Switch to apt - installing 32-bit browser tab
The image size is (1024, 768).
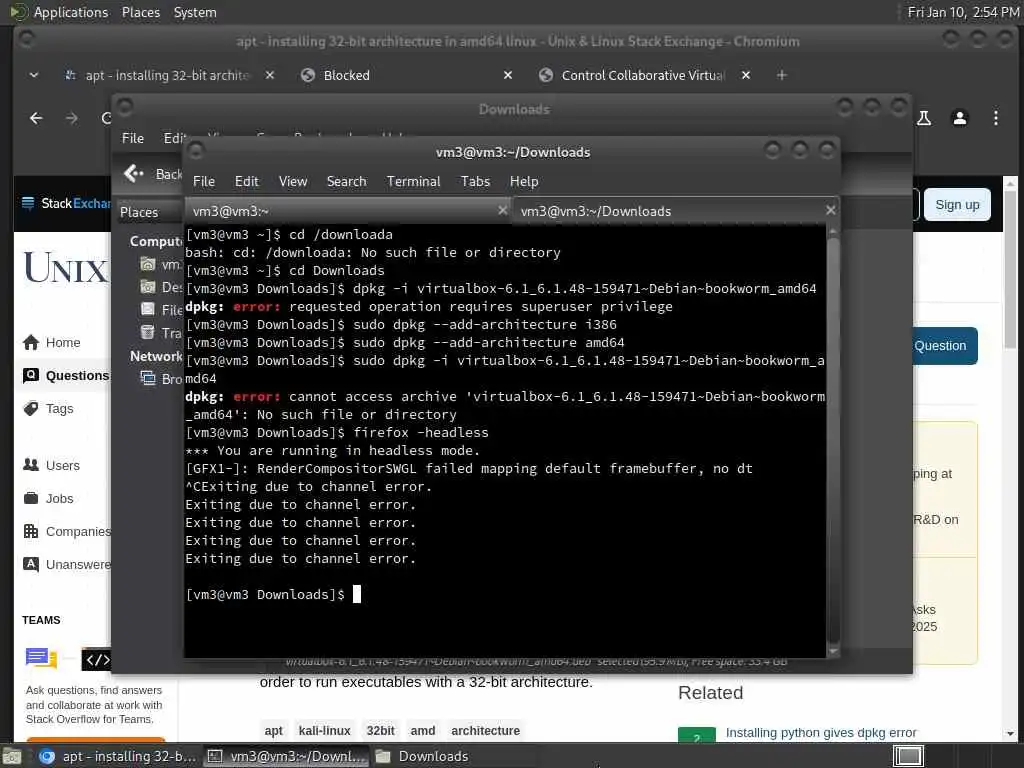pos(167,75)
